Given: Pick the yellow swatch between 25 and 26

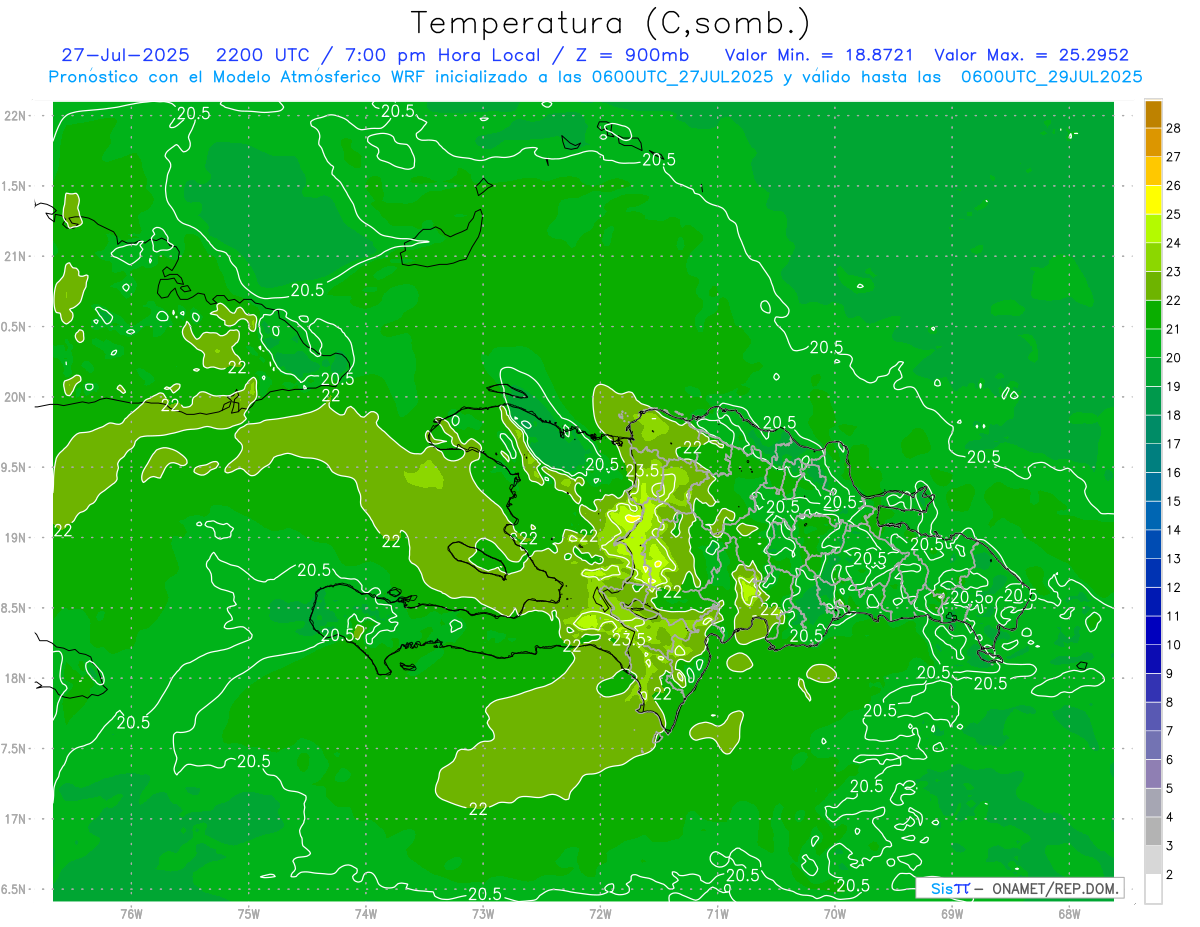Looking at the screenshot, I should pyautogui.click(x=1153, y=200).
